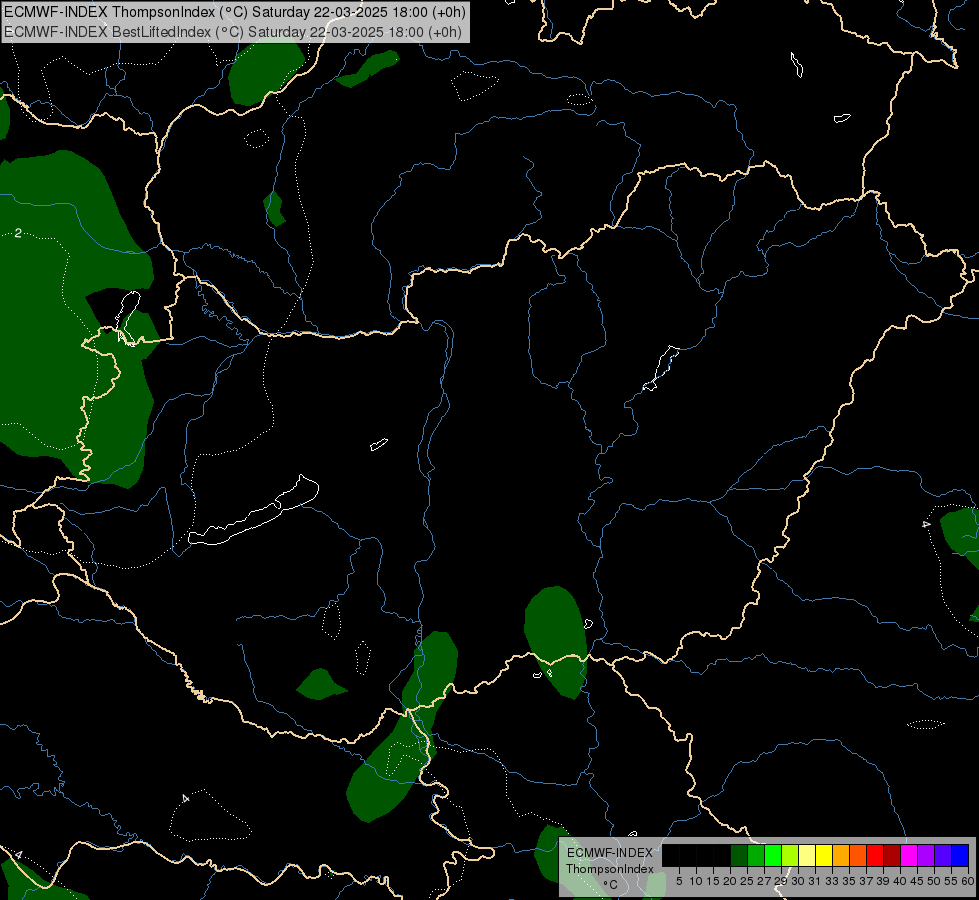Click the BestLiftedIndex header line at top
This screenshot has width=979, height=900.
[233, 31]
